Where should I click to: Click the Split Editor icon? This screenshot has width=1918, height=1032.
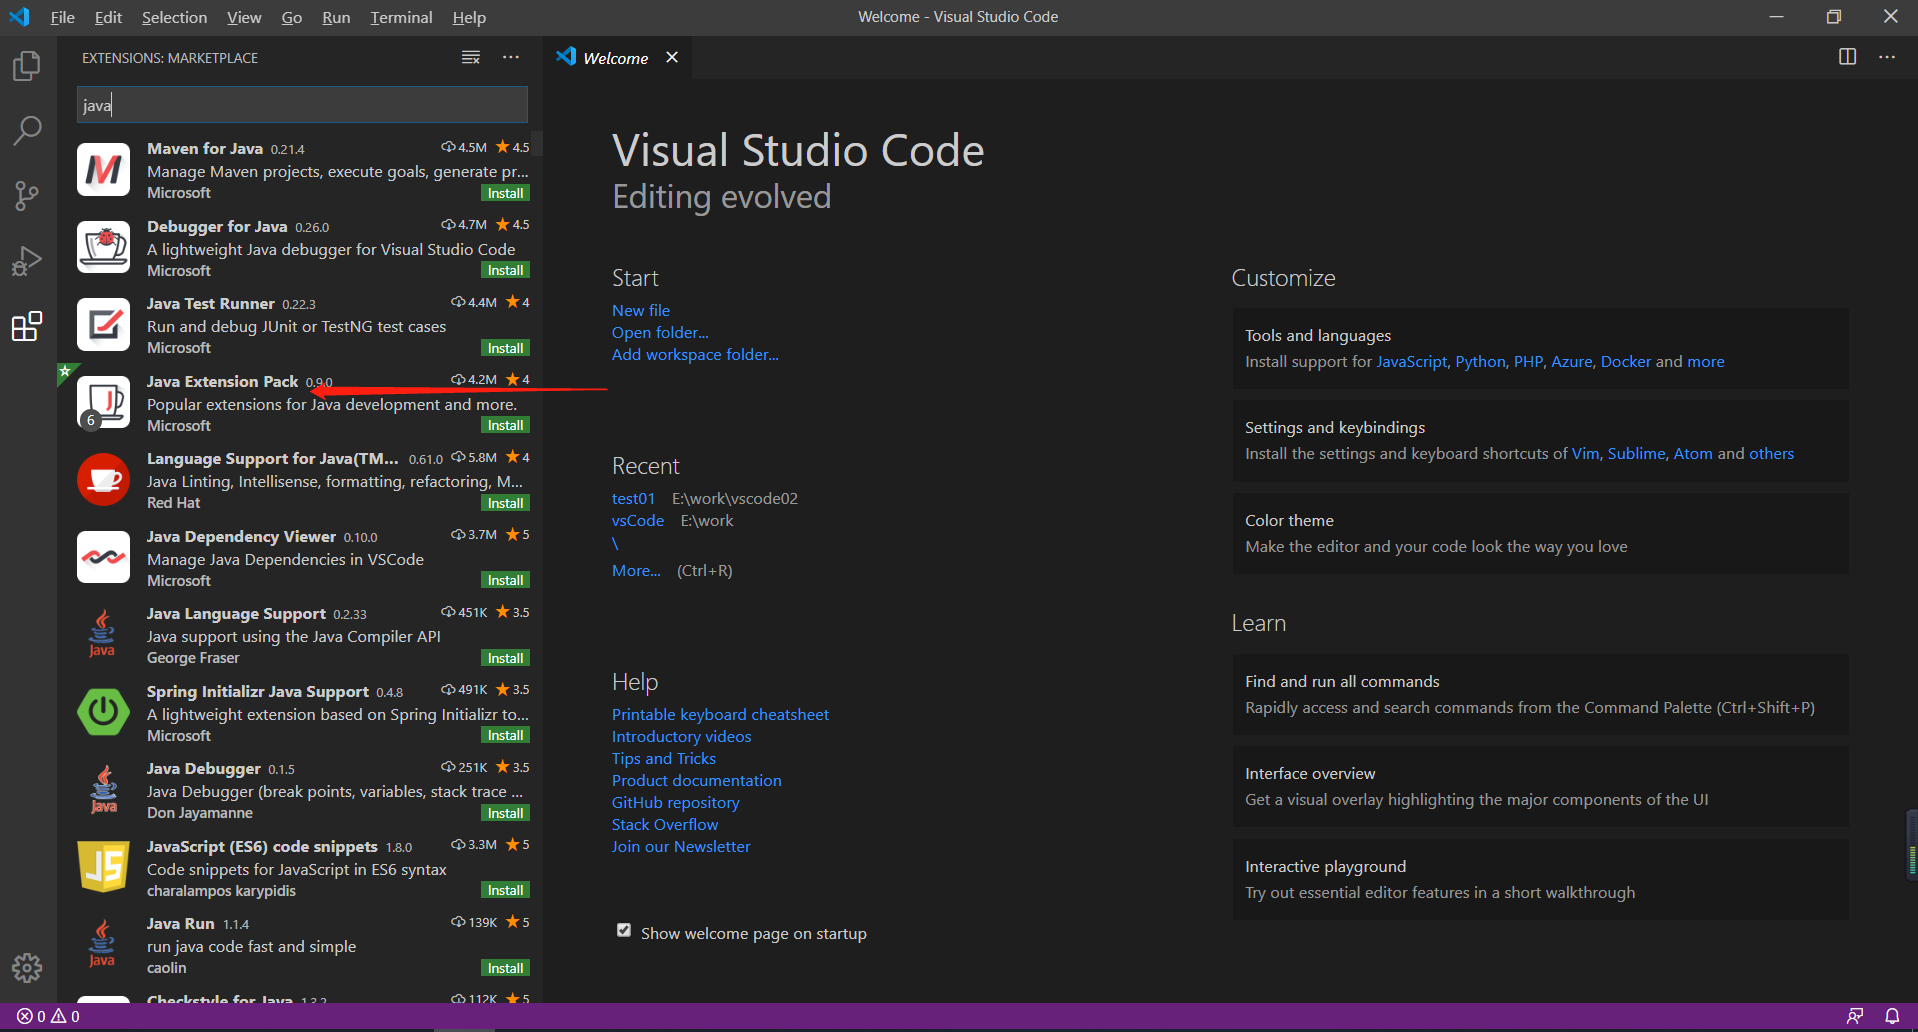pos(1846,57)
